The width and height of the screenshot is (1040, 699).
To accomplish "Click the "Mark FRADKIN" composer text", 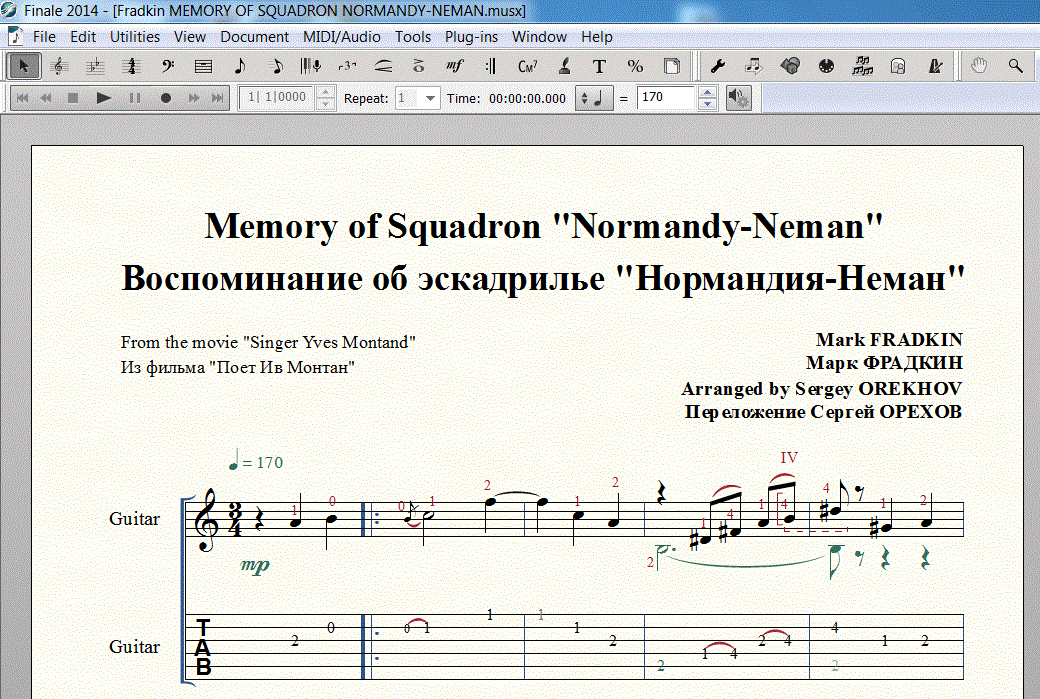I will pos(889,340).
